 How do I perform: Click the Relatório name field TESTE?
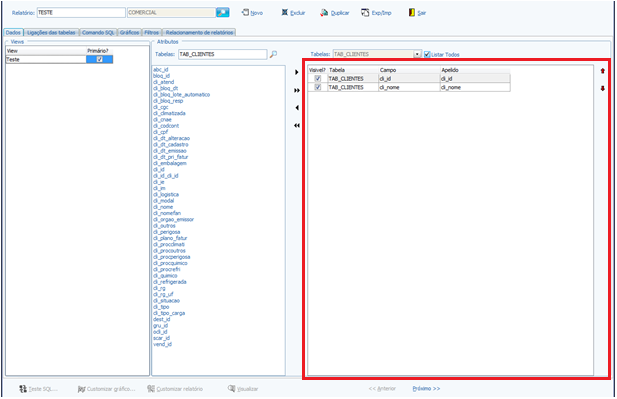(x=81, y=13)
